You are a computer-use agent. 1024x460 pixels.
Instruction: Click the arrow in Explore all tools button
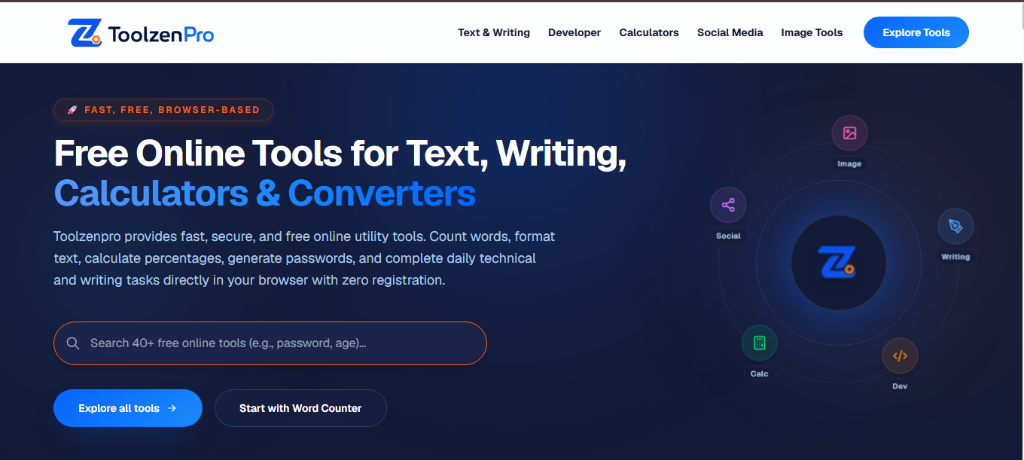point(172,408)
